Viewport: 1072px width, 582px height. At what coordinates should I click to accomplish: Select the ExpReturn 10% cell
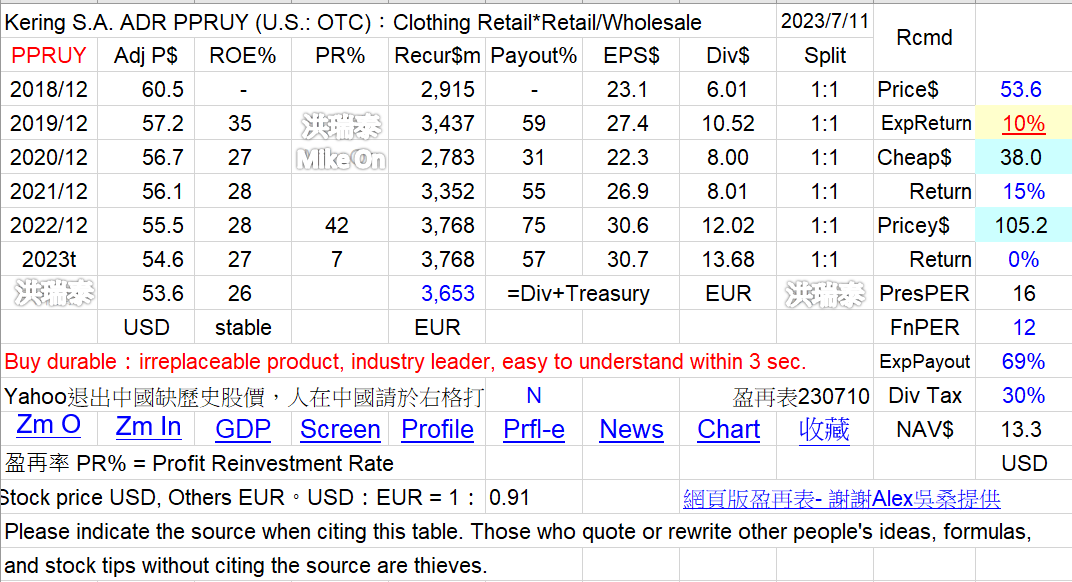1023,123
